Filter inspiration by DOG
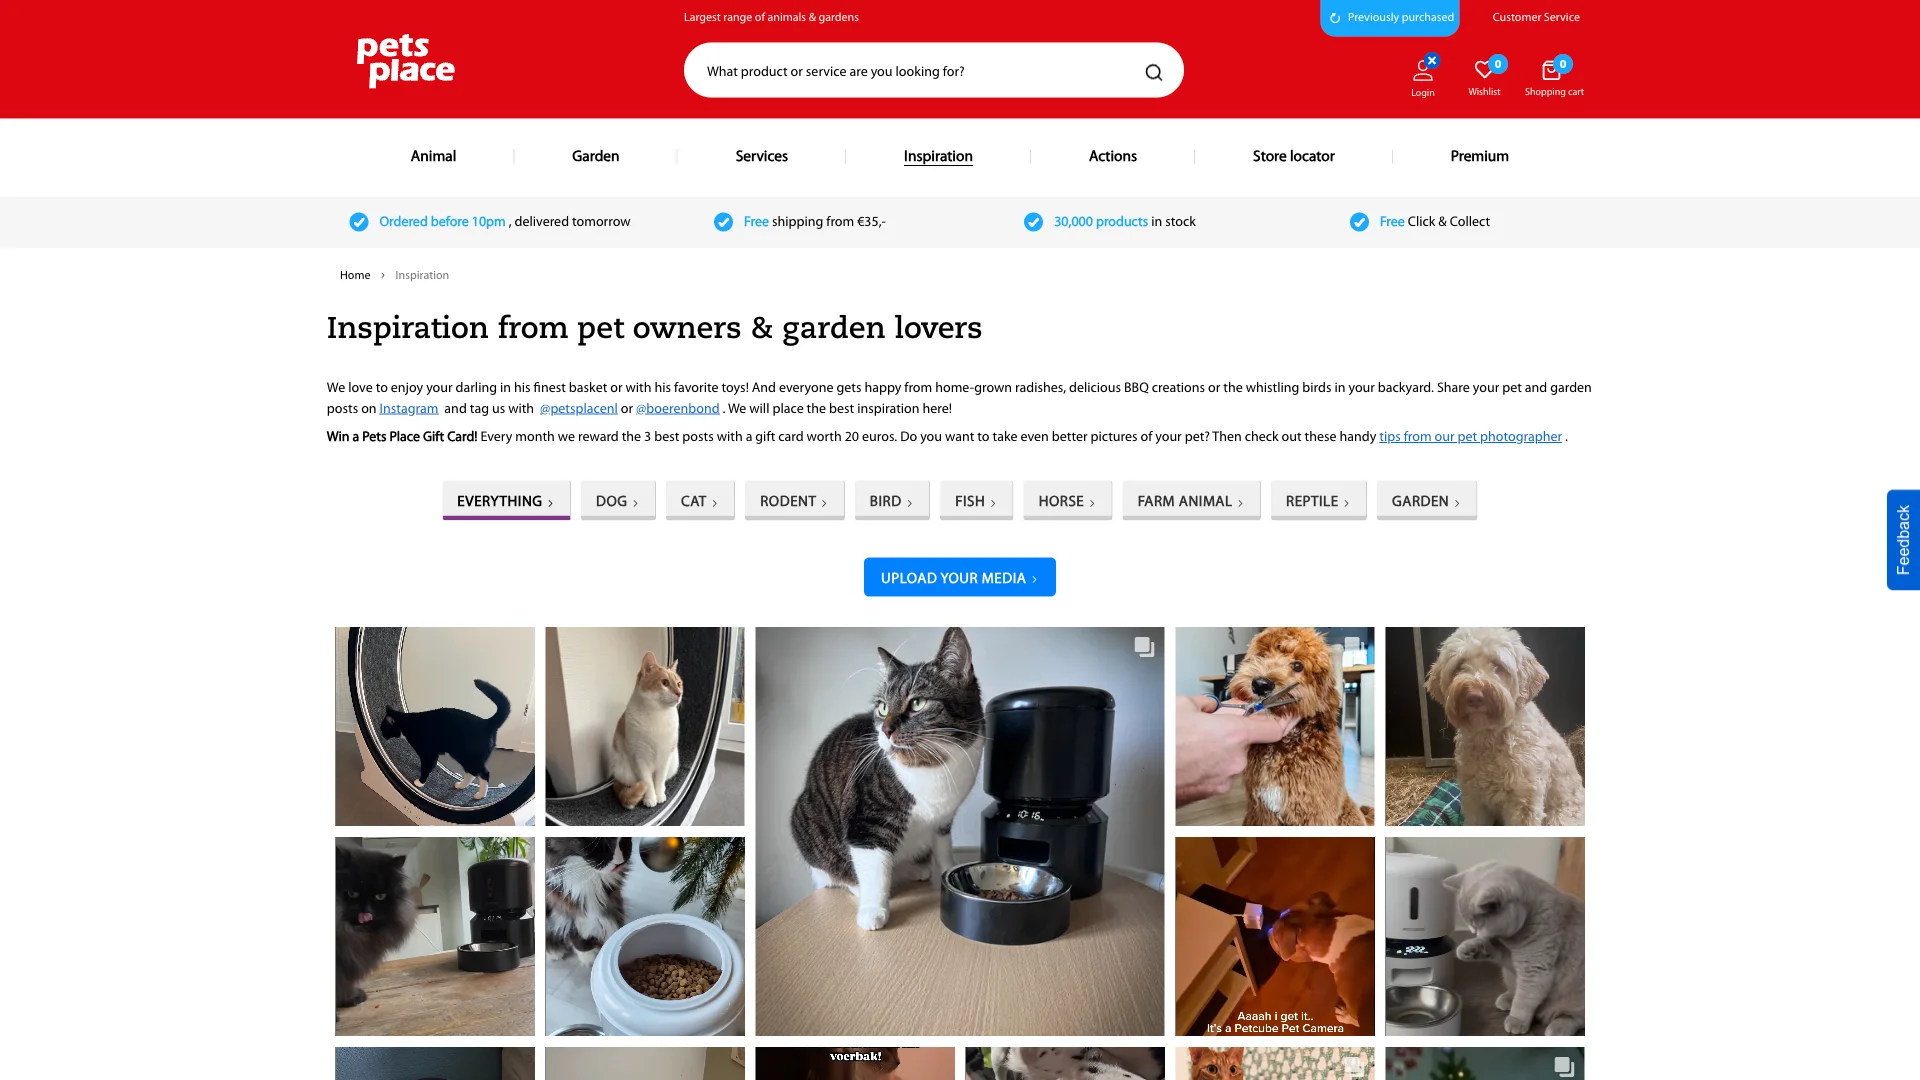Screen dimensions: 1920x1080 click(618, 501)
